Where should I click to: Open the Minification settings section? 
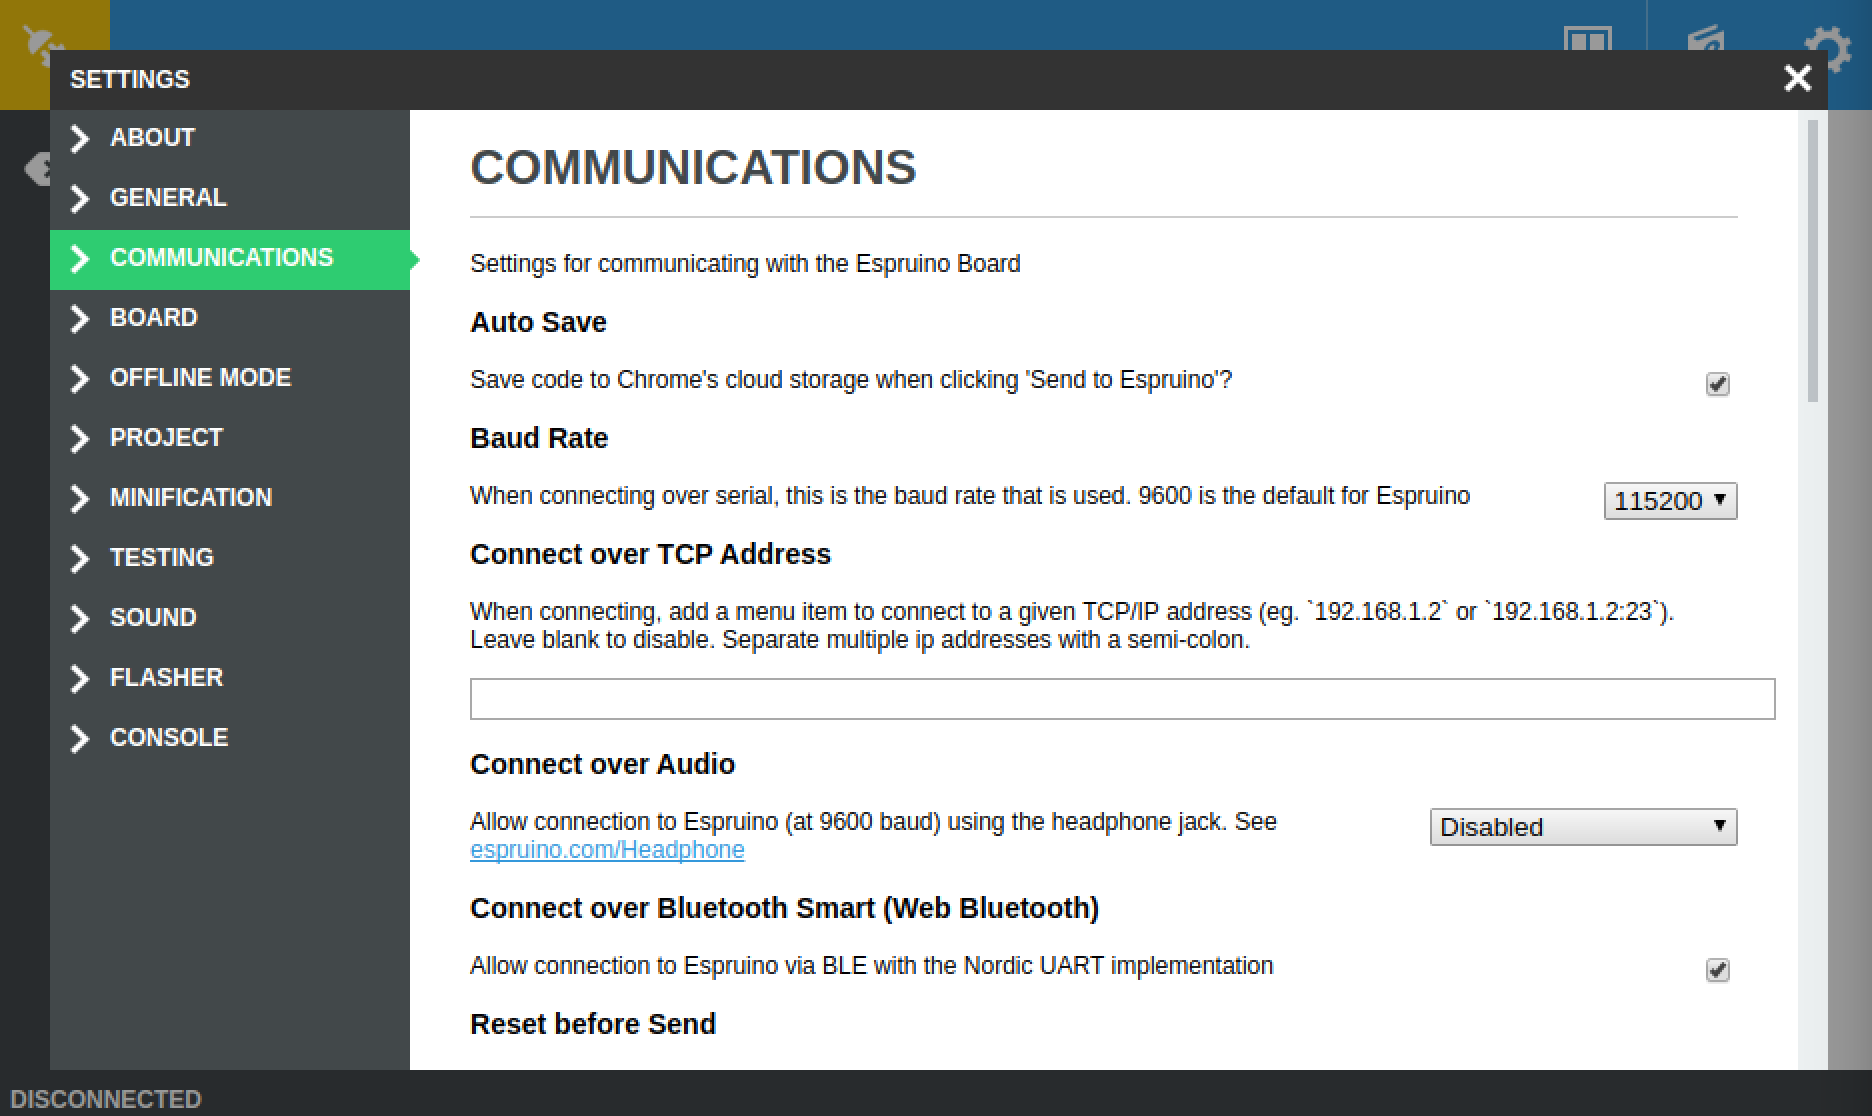click(230, 499)
